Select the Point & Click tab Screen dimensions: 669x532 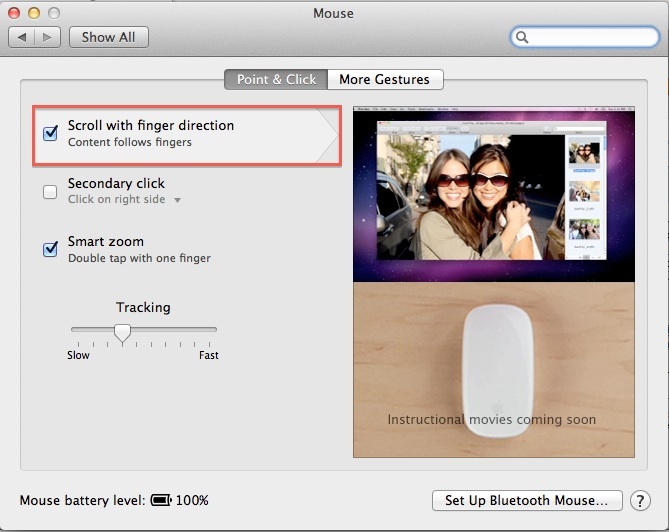pos(276,79)
